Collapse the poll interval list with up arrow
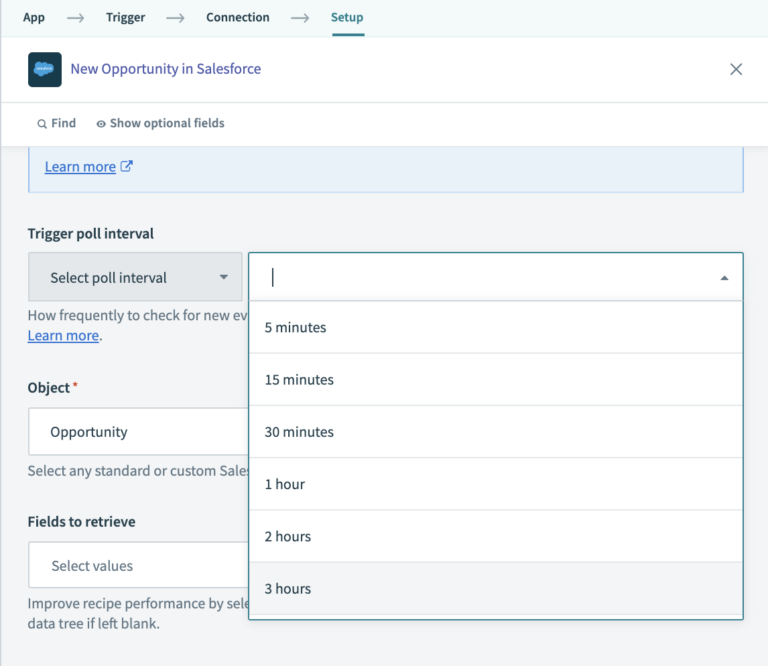This screenshot has width=768, height=666. coord(724,278)
